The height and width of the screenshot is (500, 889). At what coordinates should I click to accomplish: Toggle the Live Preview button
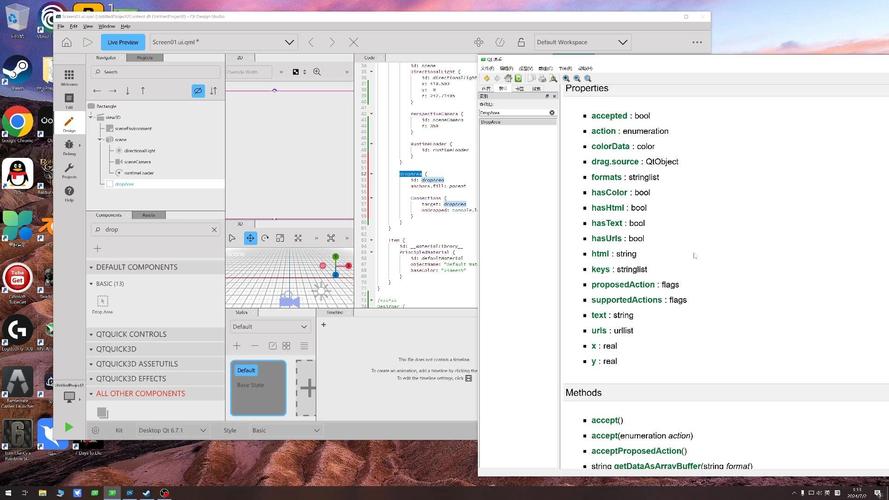123,42
